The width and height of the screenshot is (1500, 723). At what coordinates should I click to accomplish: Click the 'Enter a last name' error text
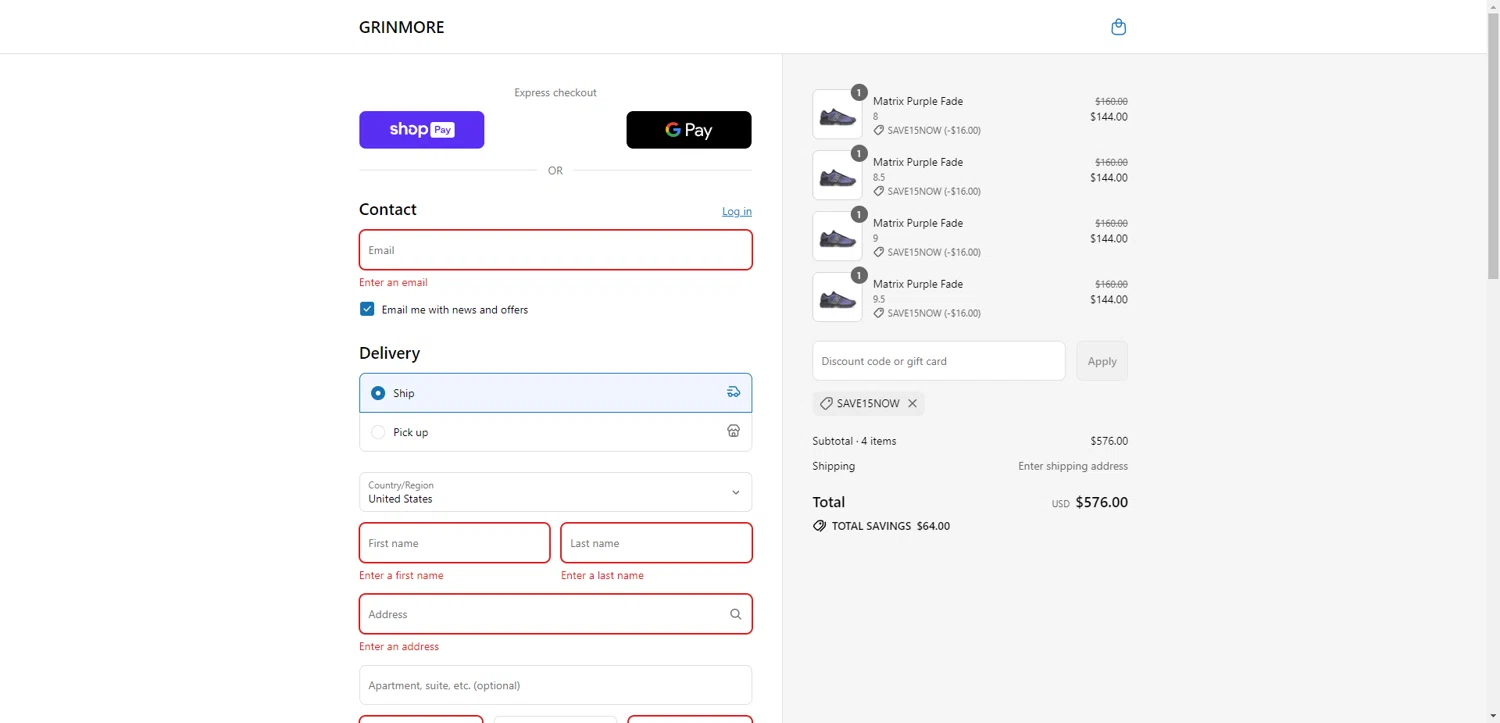point(602,575)
